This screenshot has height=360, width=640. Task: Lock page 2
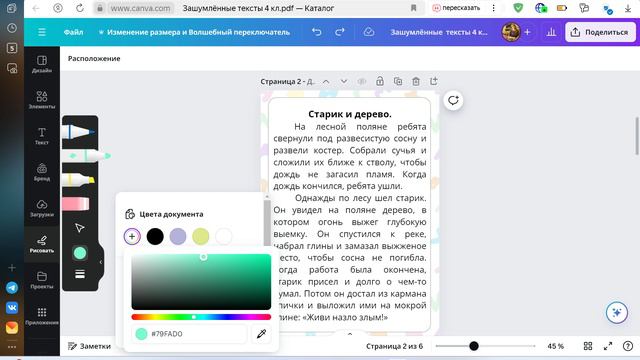[x=380, y=81]
